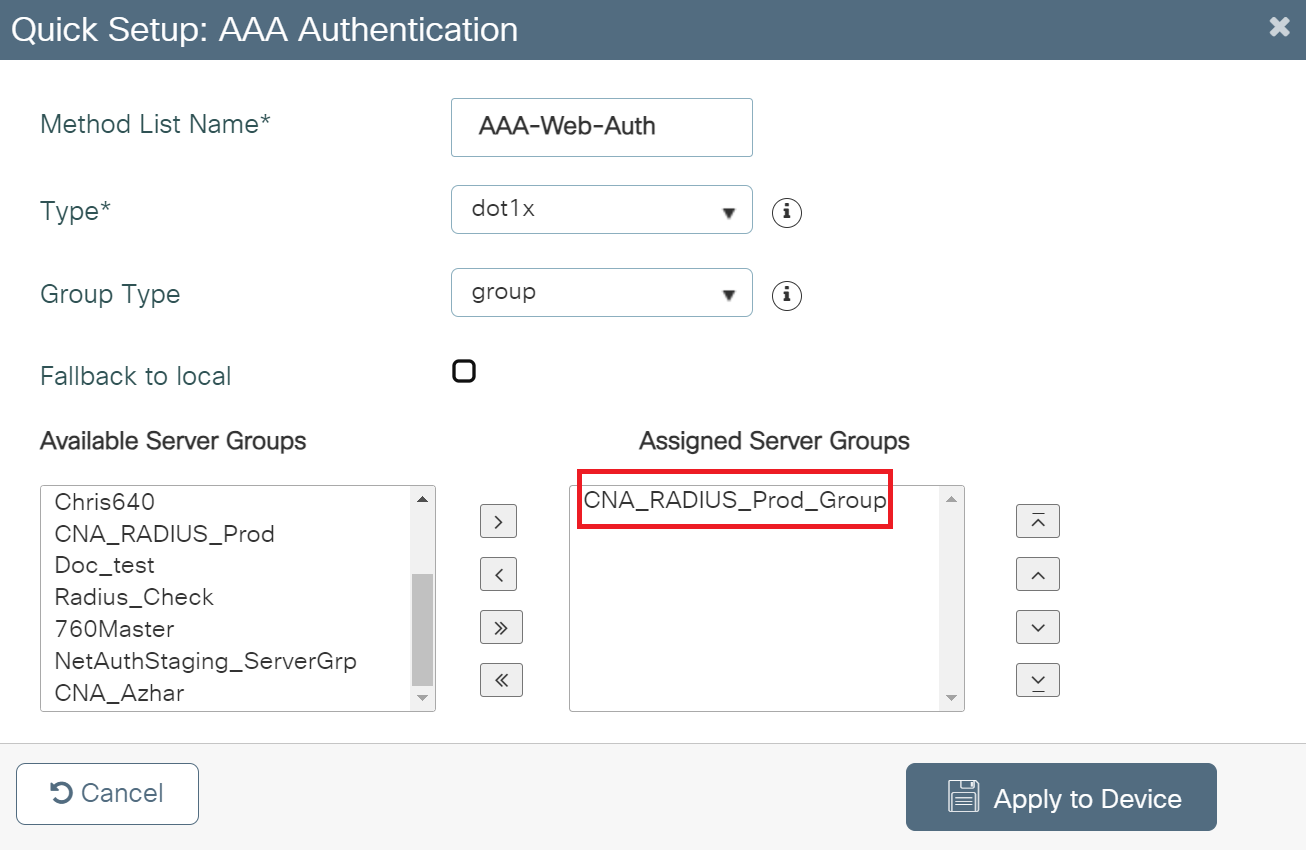
Task: Move all groups right with double arrow
Action: pyautogui.click(x=501, y=627)
